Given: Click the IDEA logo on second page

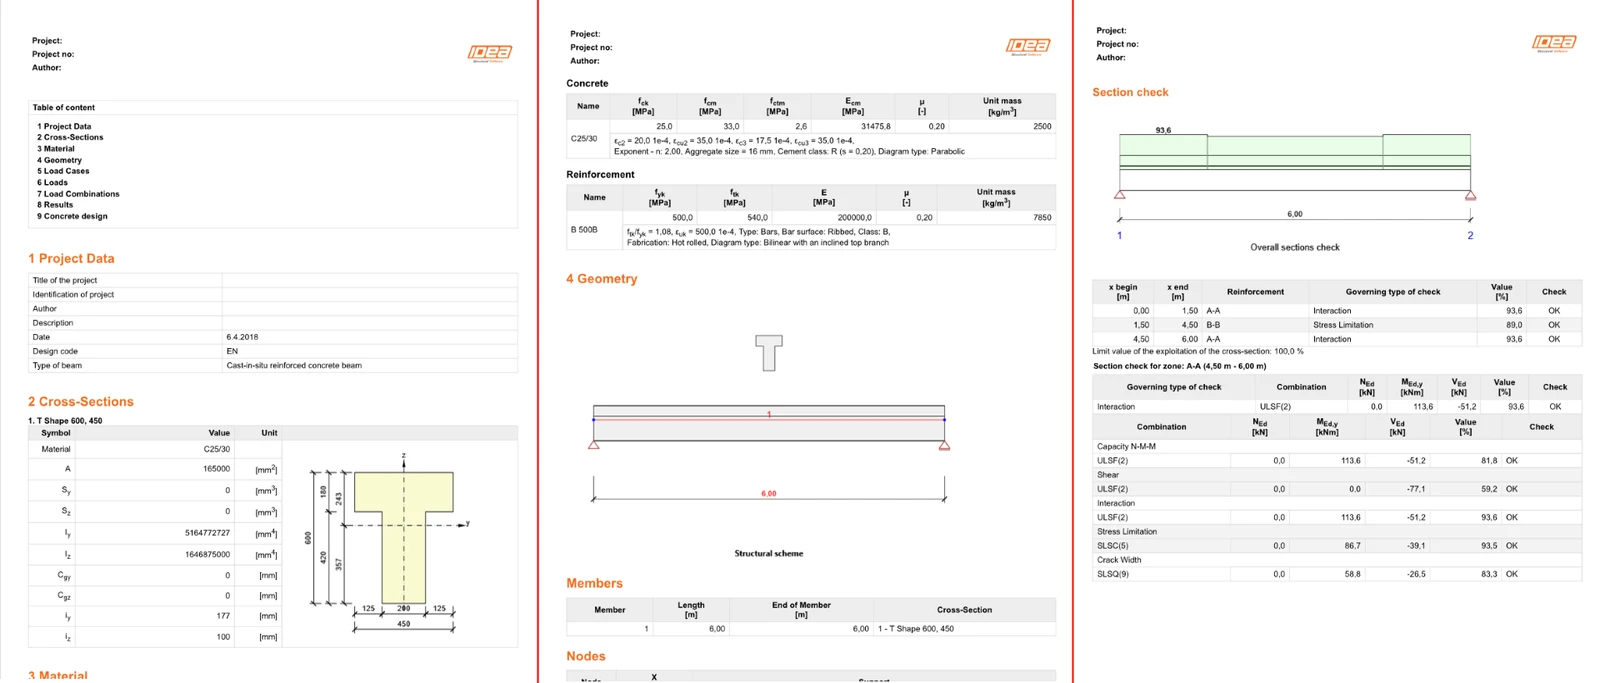Looking at the screenshot, I should [1028, 46].
